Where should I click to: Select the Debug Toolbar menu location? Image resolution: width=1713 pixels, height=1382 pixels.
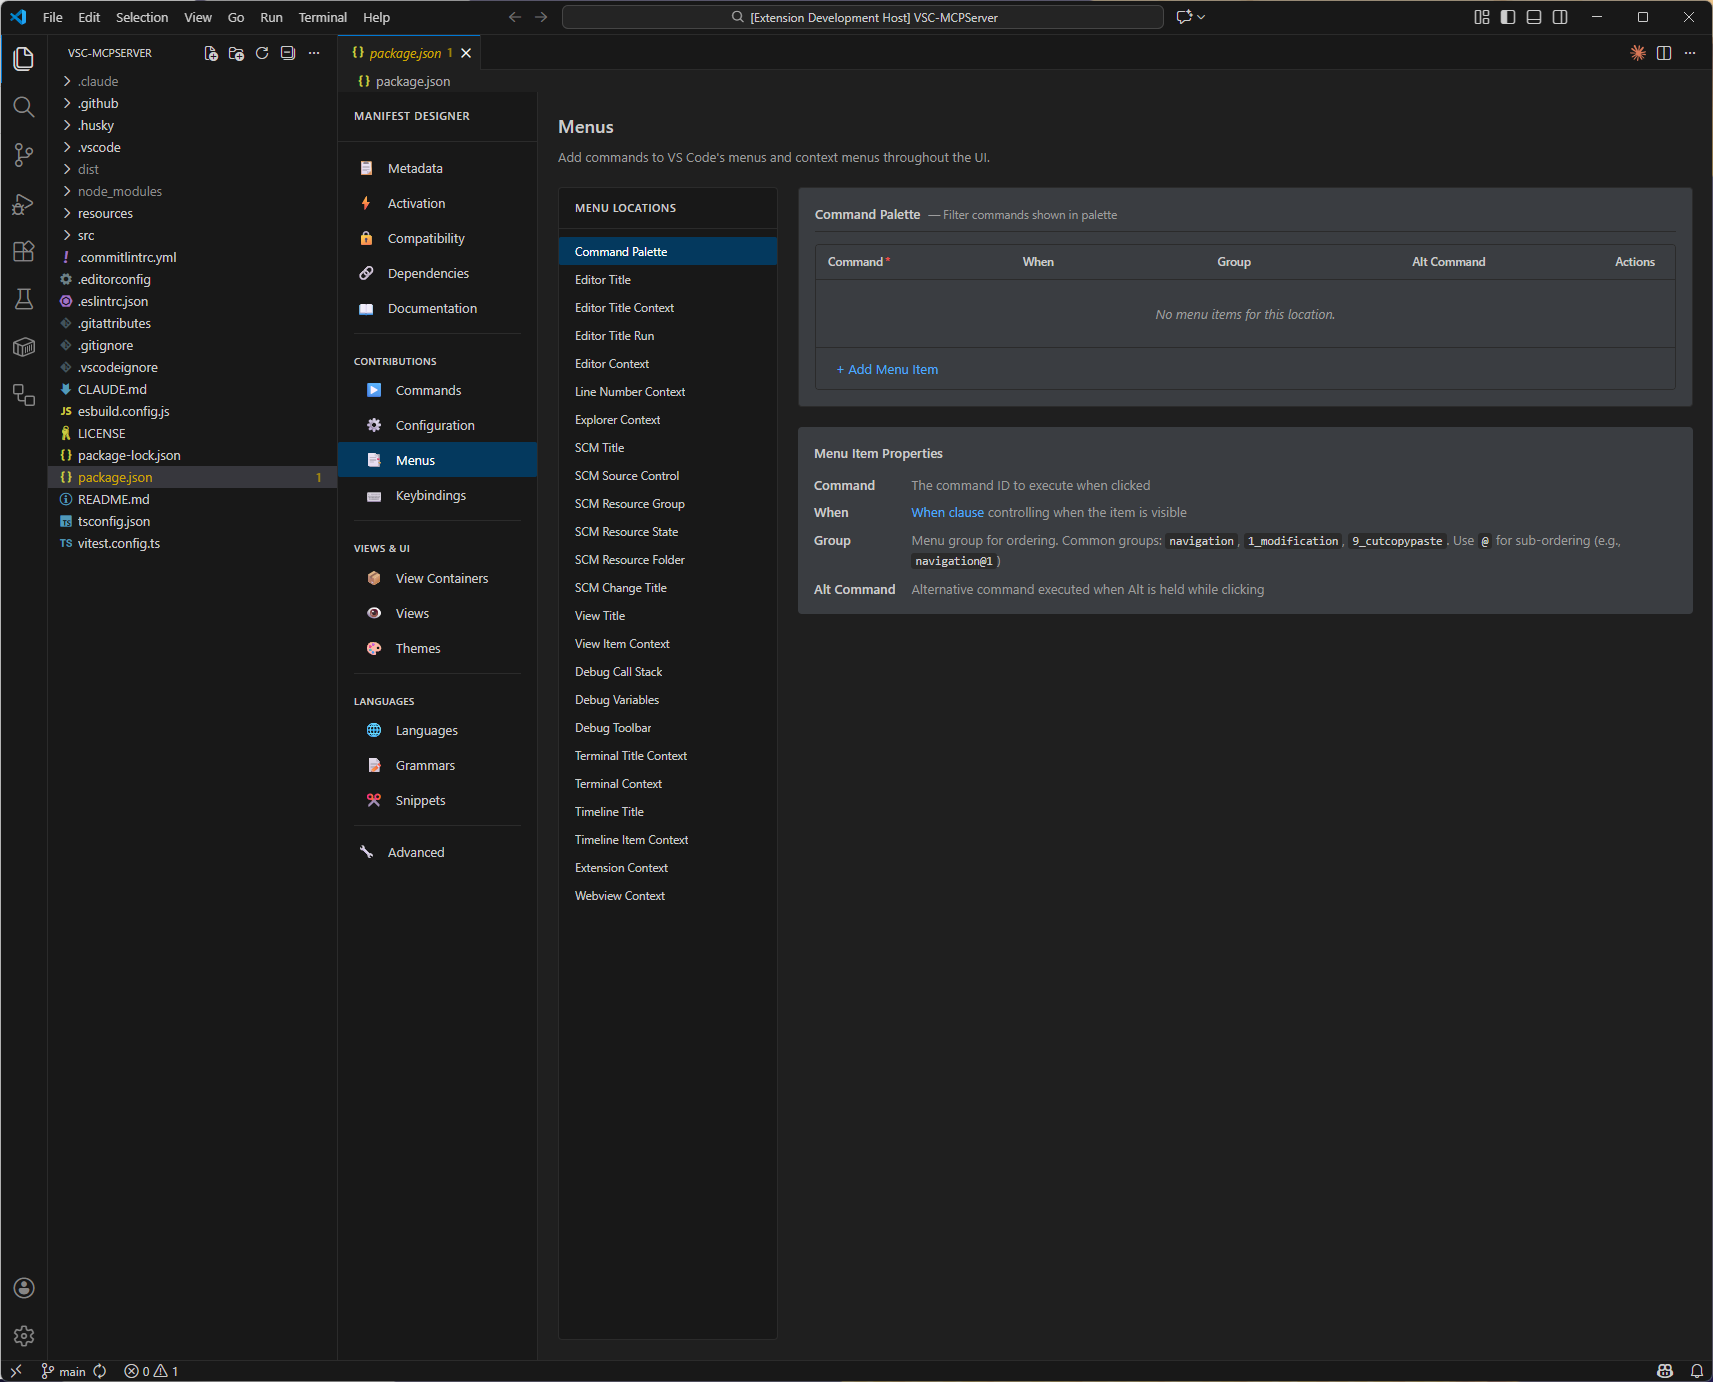tap(667, 727)
